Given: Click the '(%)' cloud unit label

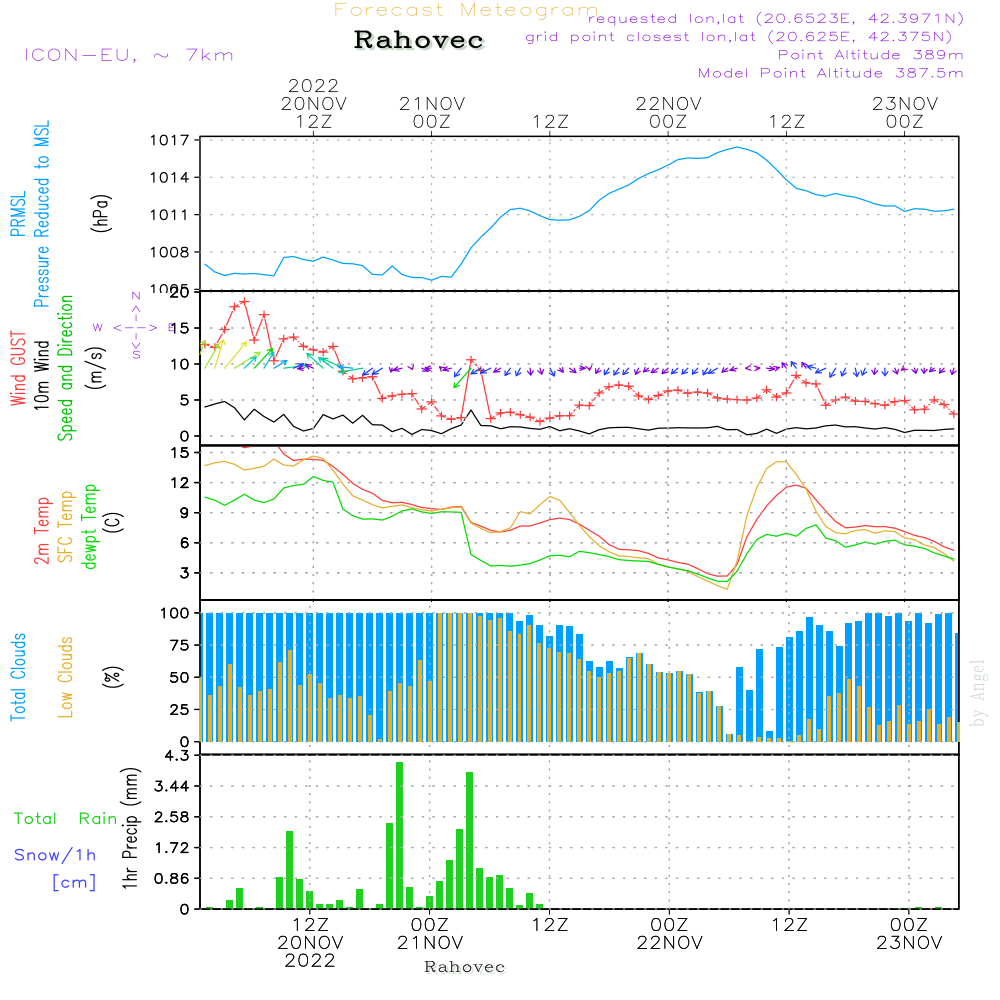Looking at the screenshot, I should pyautogui.click(x=113, y=677).
